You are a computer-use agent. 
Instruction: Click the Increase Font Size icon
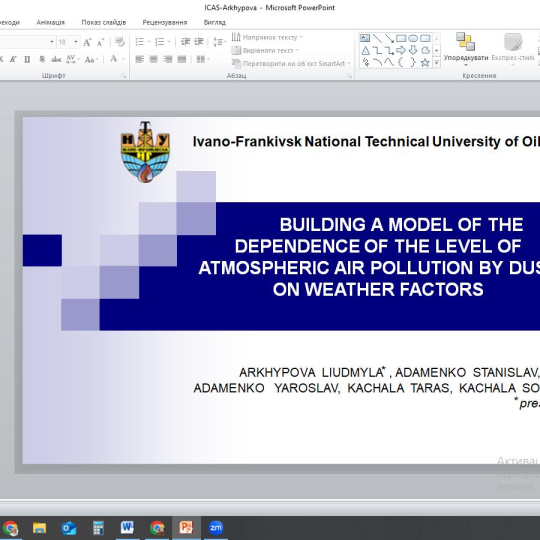tap(87, 42)
